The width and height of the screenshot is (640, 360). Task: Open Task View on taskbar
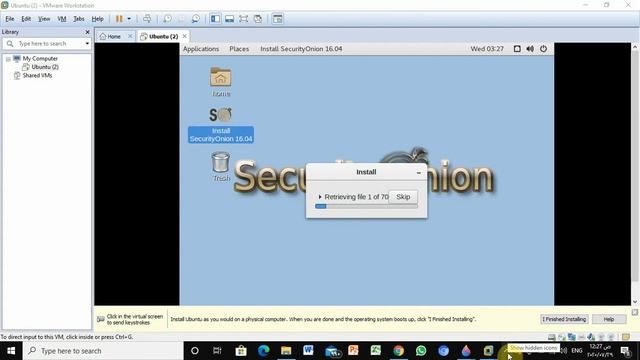pos(217,351)
